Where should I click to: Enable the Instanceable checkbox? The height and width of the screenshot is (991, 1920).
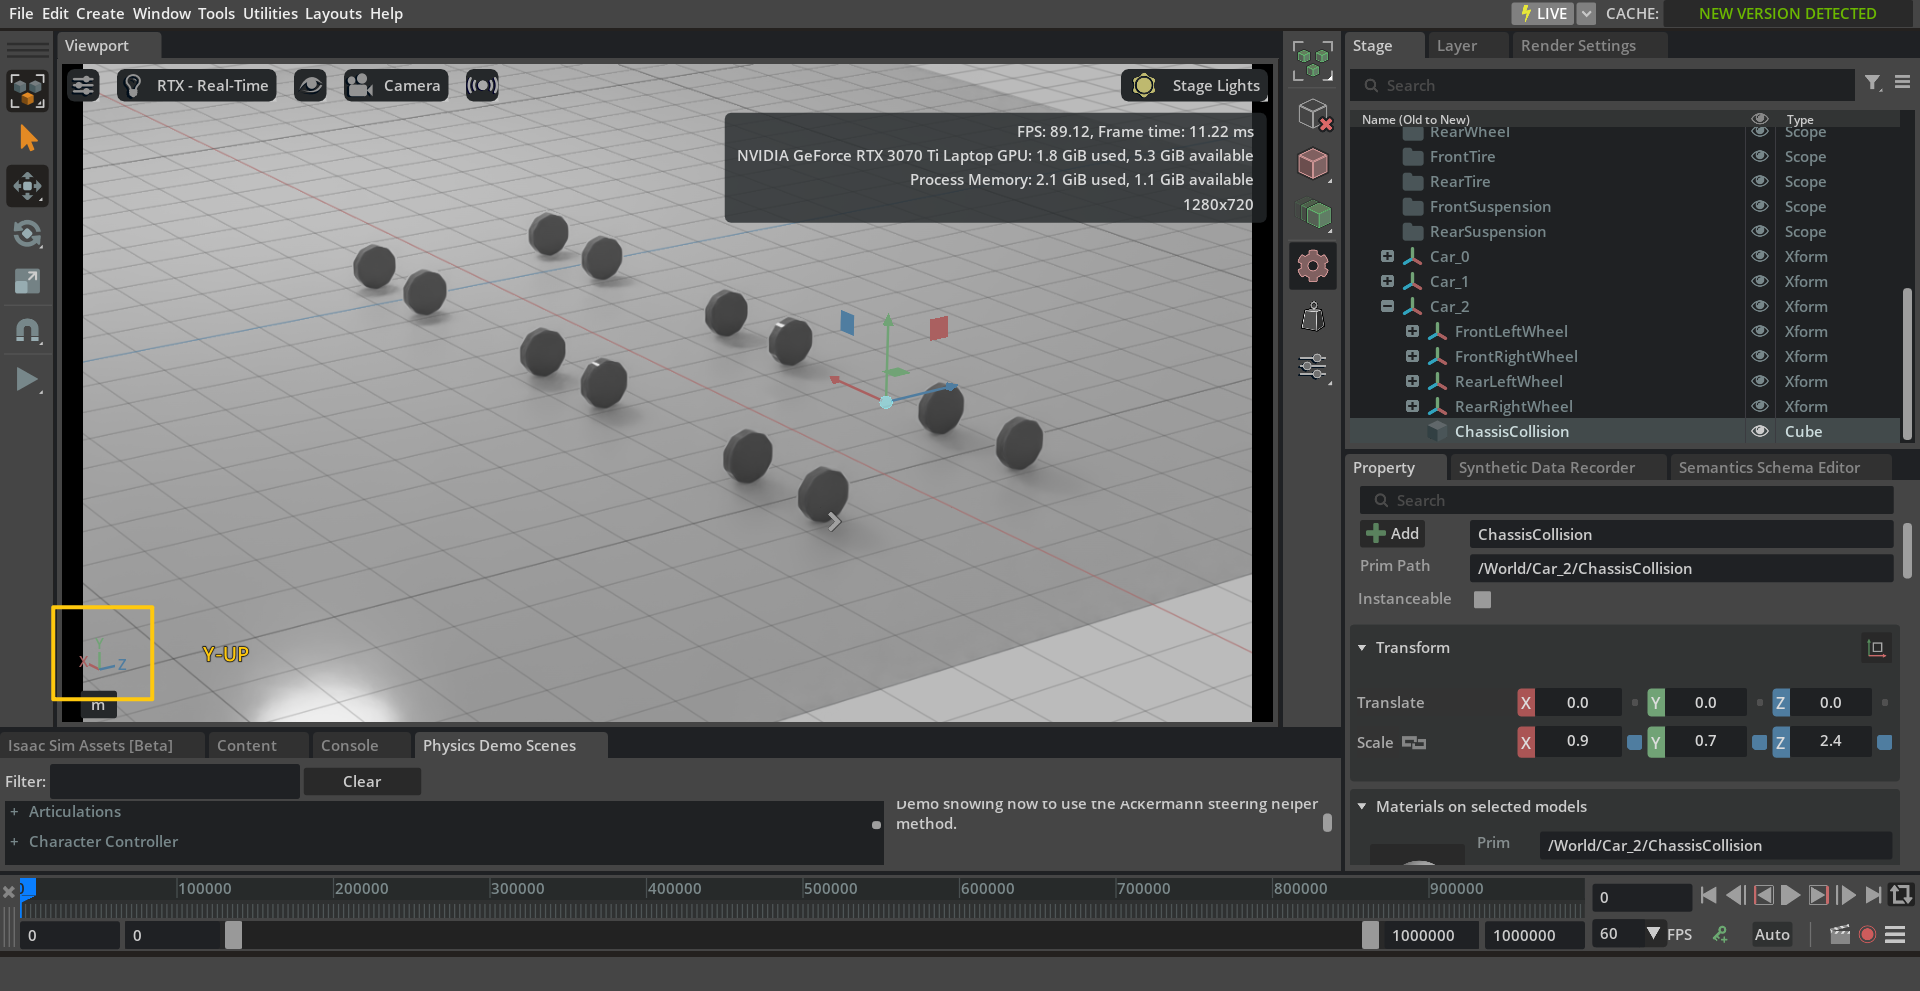click(1482, 599)
